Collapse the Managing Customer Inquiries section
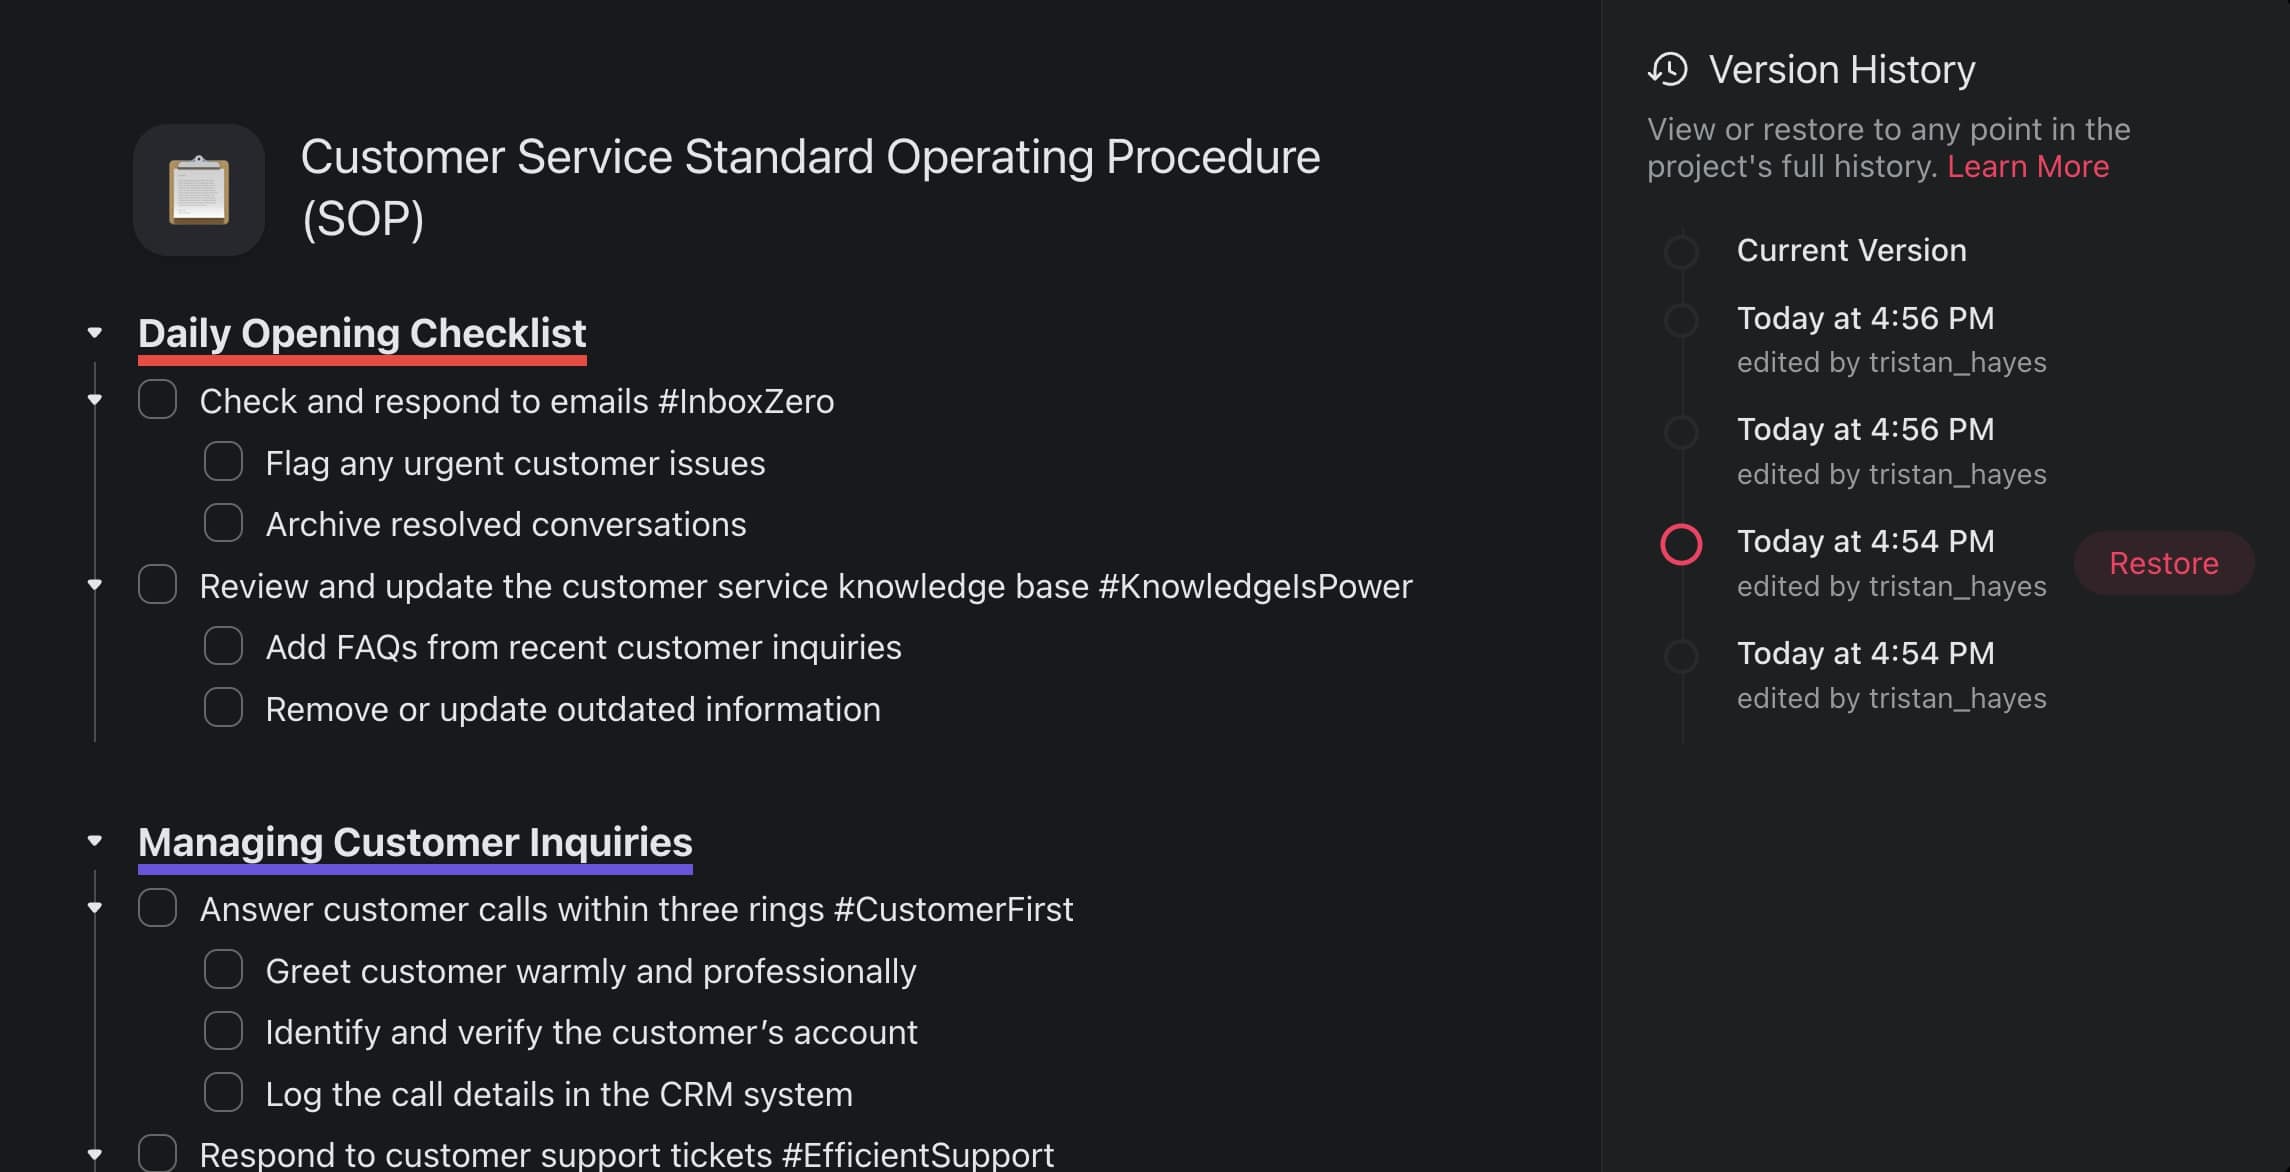The height and width of the screenshot is (1172, 2290). 95,842
